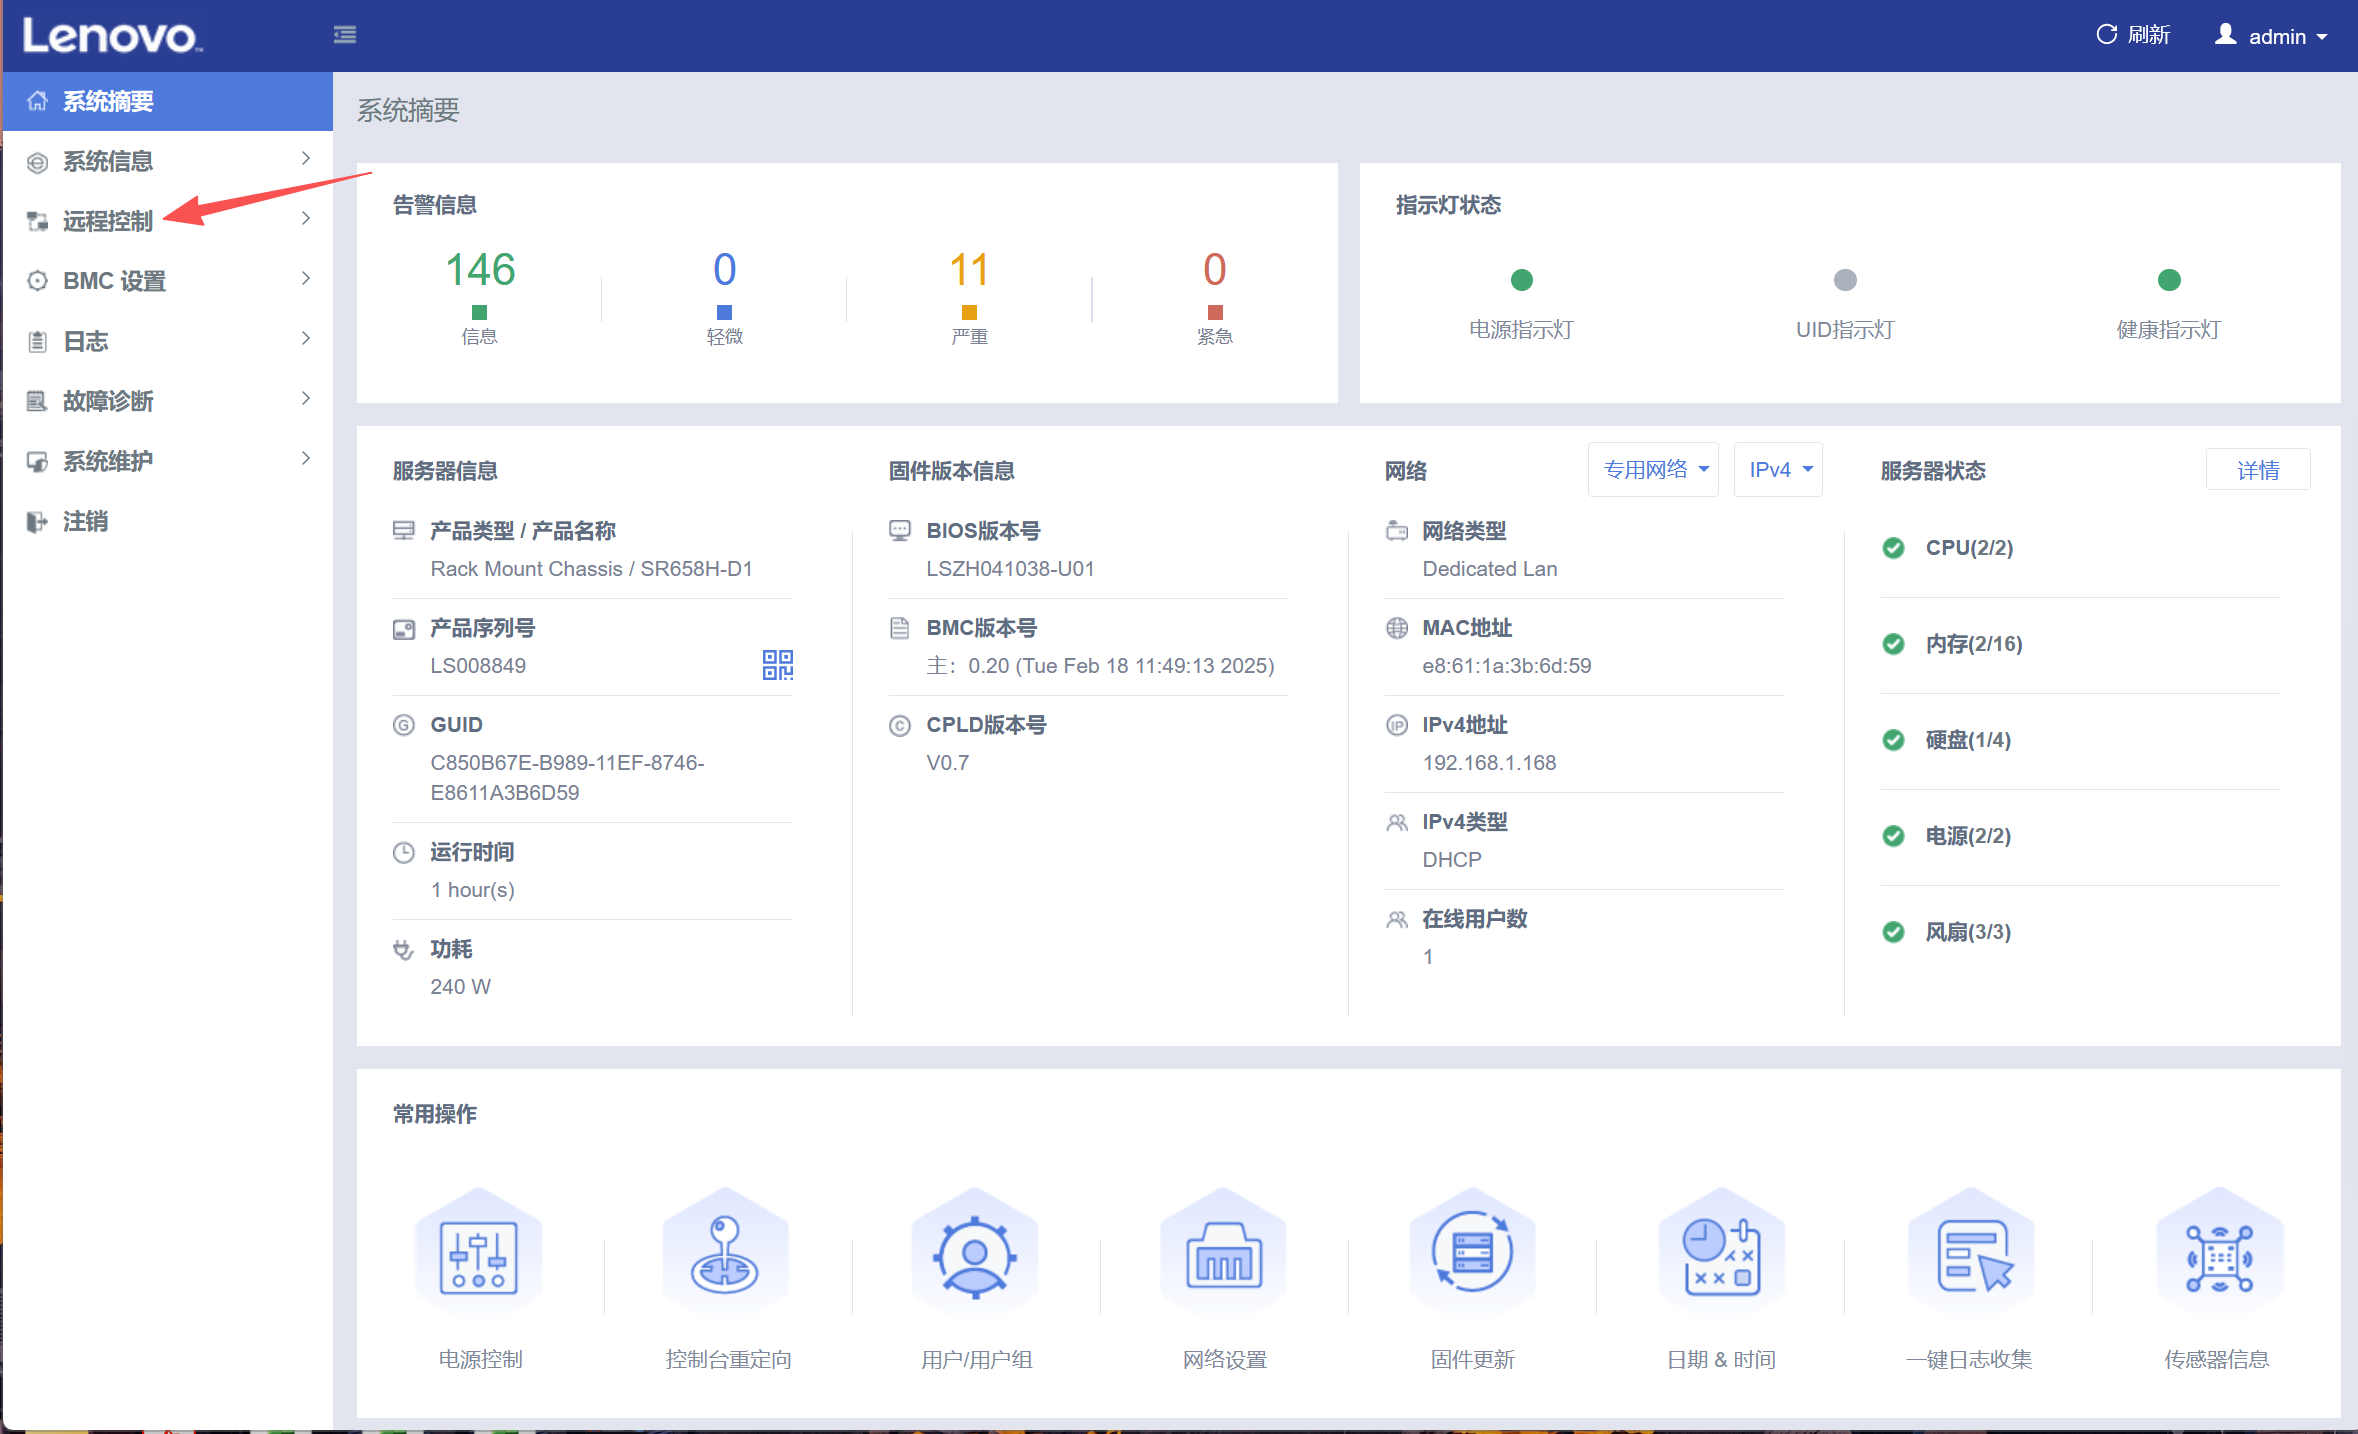Screen dimensions: 2358x1434
Task: Open the 专用网络 network dropdown
Action: (1654, 470)
